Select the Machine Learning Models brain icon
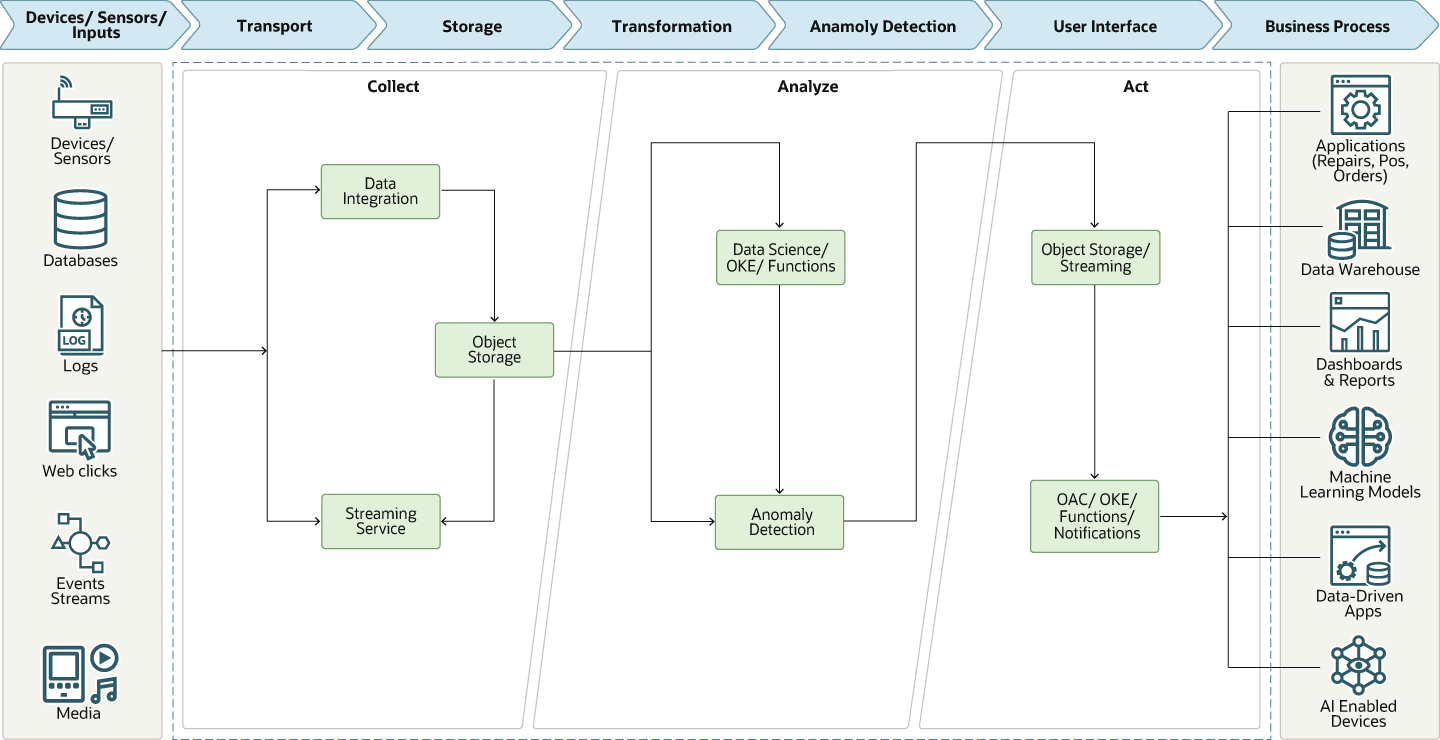 [x=1358, y=435]
